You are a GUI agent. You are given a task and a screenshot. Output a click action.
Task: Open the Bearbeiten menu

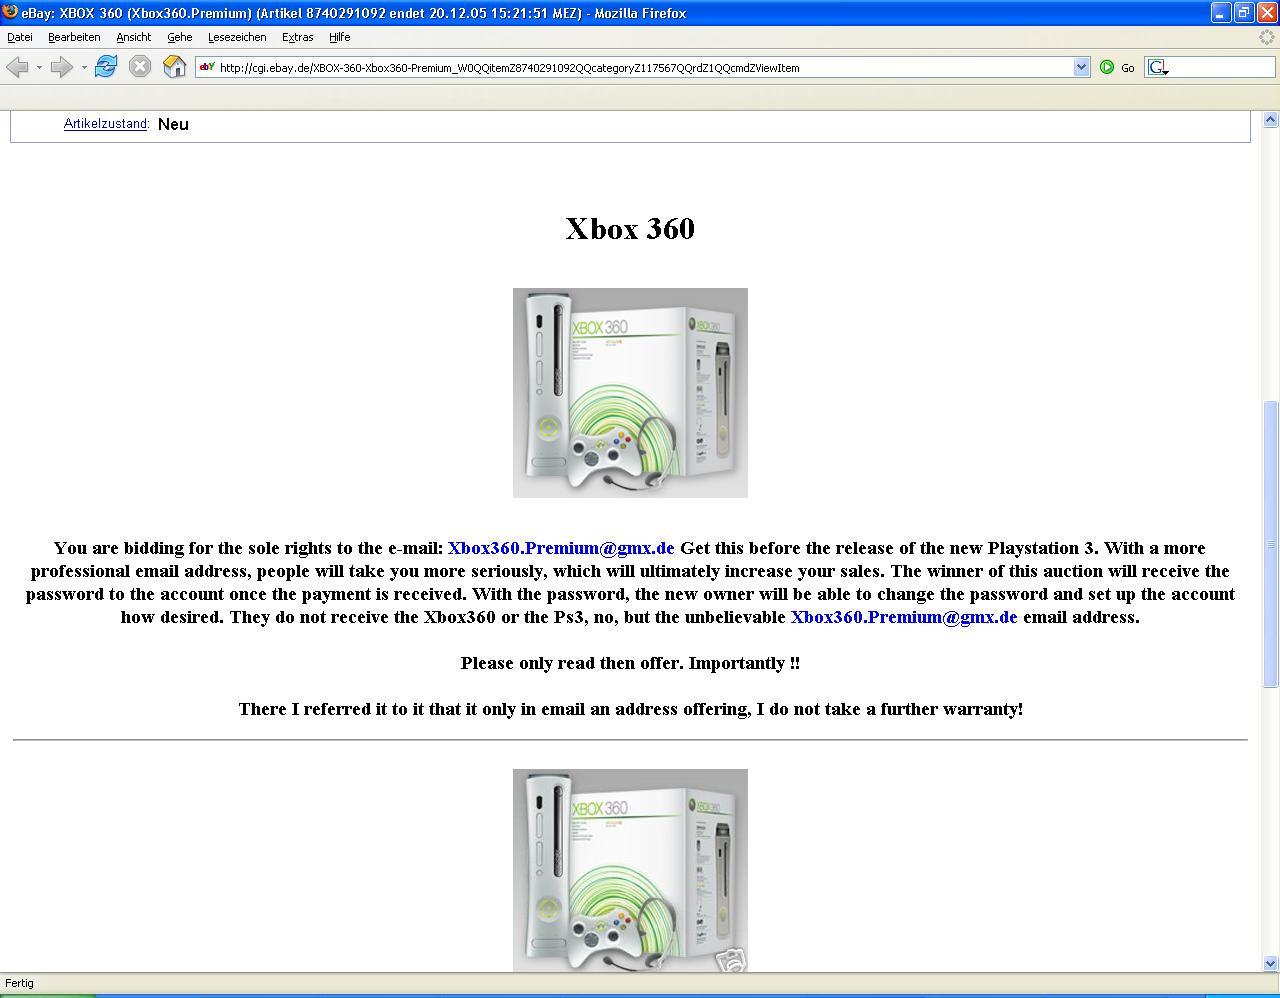coord(74,37)
